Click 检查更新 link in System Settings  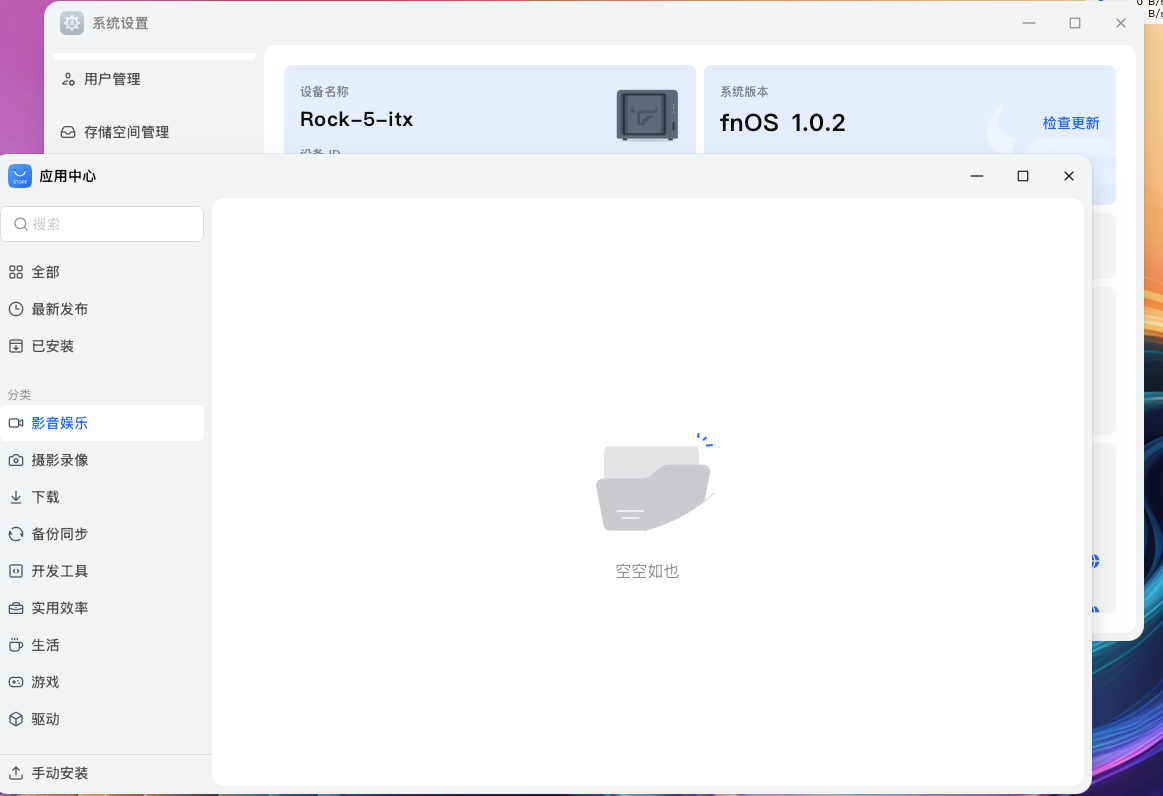pos(1070,123)
